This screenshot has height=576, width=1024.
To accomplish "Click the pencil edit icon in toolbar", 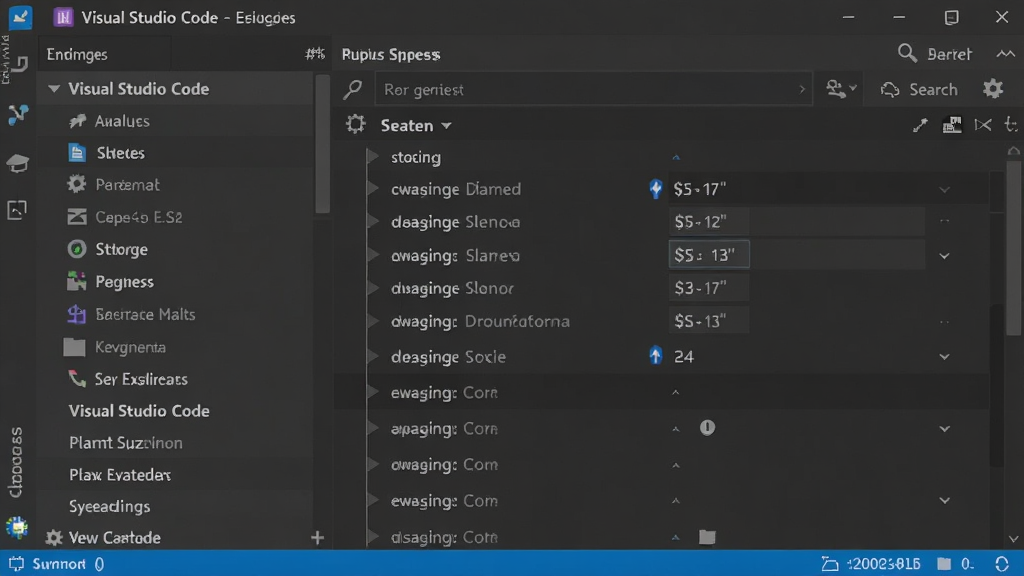I will 920,125.
